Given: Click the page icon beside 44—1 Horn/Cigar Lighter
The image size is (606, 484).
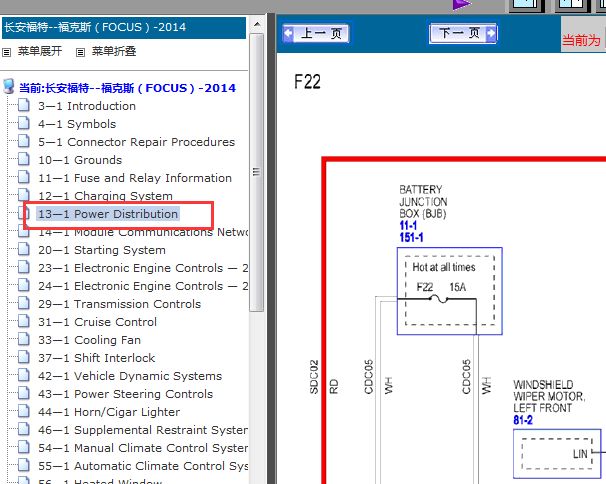Looking at the screenshot, I should coord(24,411).
